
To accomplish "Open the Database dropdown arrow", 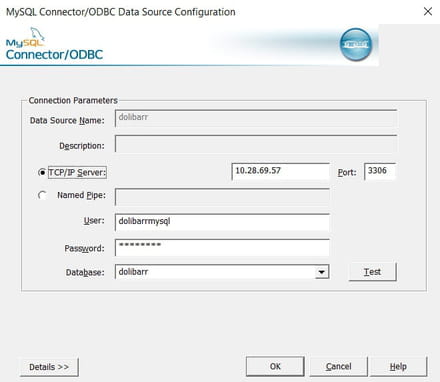I will click(321, 272).
